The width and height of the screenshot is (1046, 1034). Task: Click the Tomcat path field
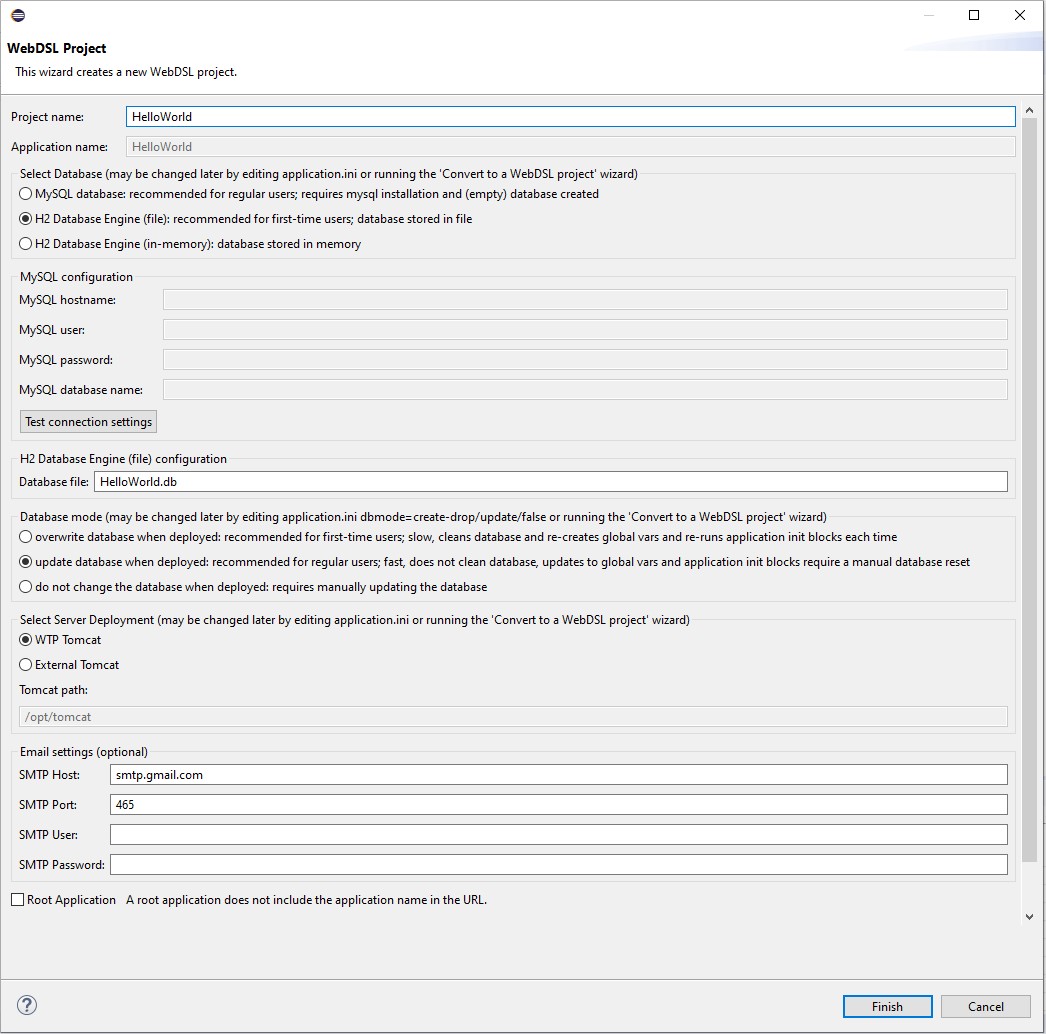click(x=513, y=716)
